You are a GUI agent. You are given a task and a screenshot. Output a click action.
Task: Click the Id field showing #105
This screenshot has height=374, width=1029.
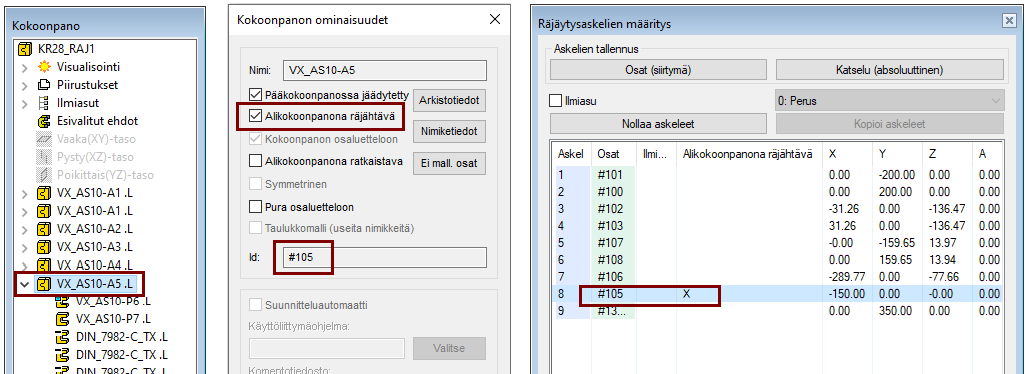click(x=385, y=257)
